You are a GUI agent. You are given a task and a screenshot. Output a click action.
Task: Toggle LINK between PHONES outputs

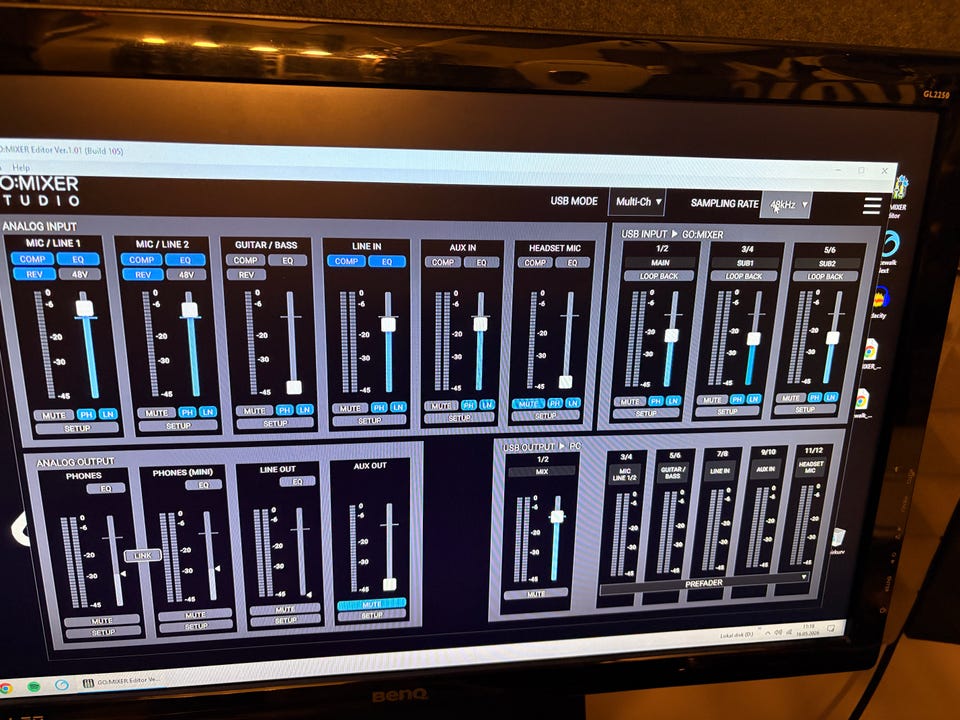pos(143,555)
